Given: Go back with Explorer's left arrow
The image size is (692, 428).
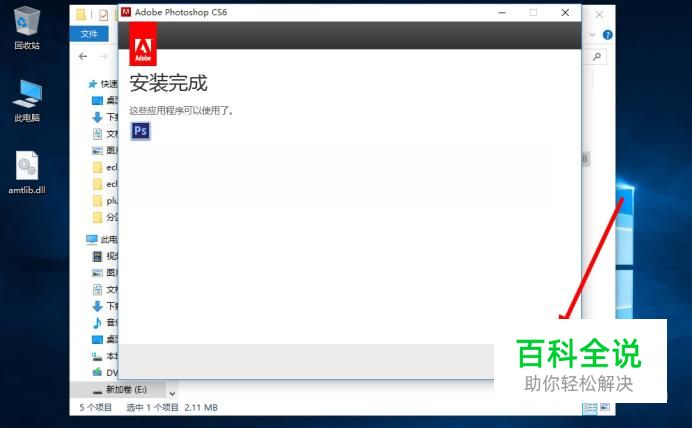Looking at the screenshot, I should (x=83, y=56).
